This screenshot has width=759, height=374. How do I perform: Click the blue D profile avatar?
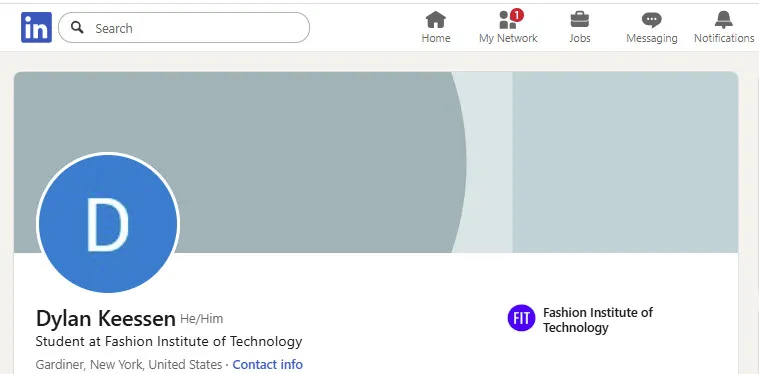coord(107,223)
